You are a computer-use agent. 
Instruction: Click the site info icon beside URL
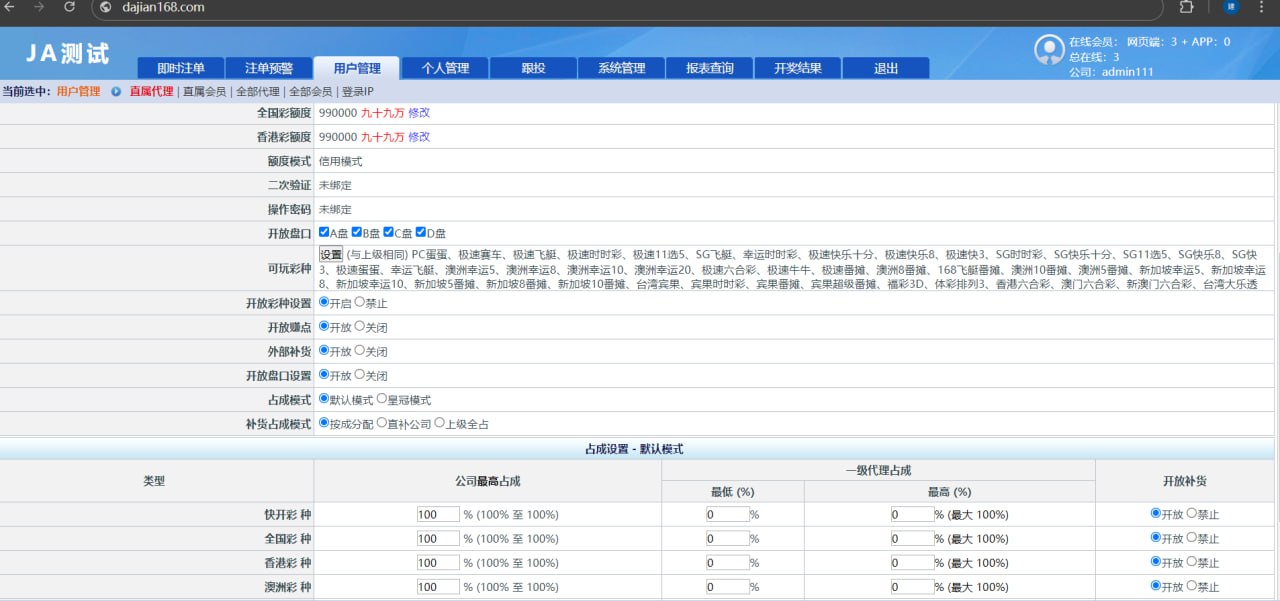(x=106, y=7)
